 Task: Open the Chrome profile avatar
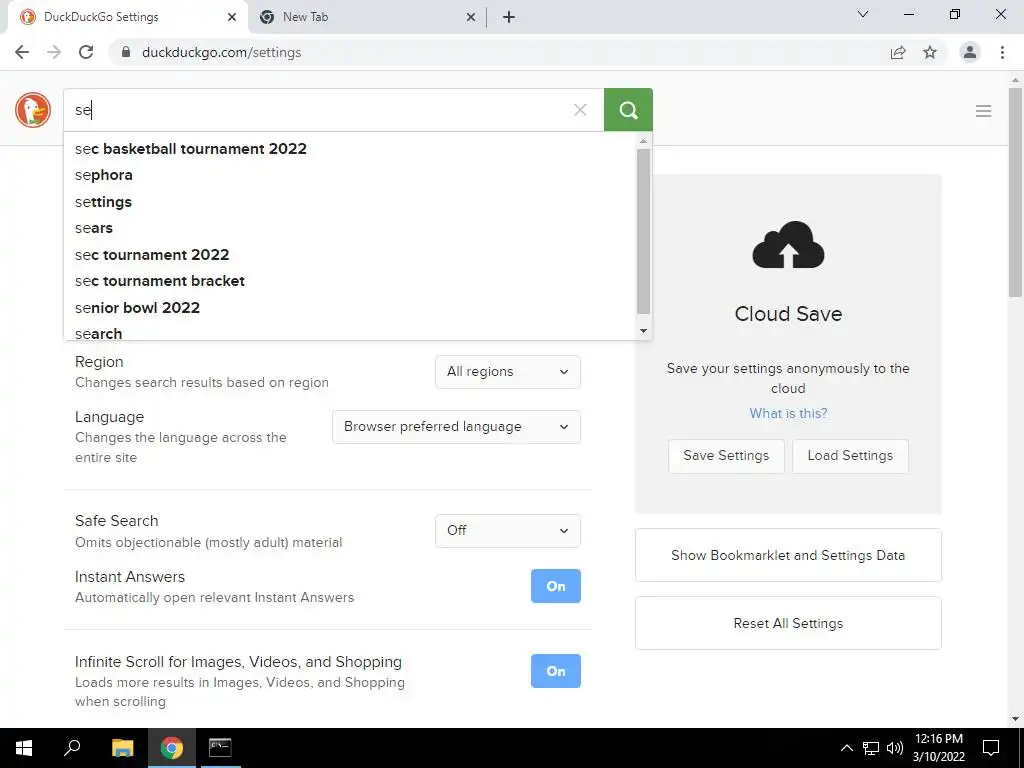click(x=970, y=52)
